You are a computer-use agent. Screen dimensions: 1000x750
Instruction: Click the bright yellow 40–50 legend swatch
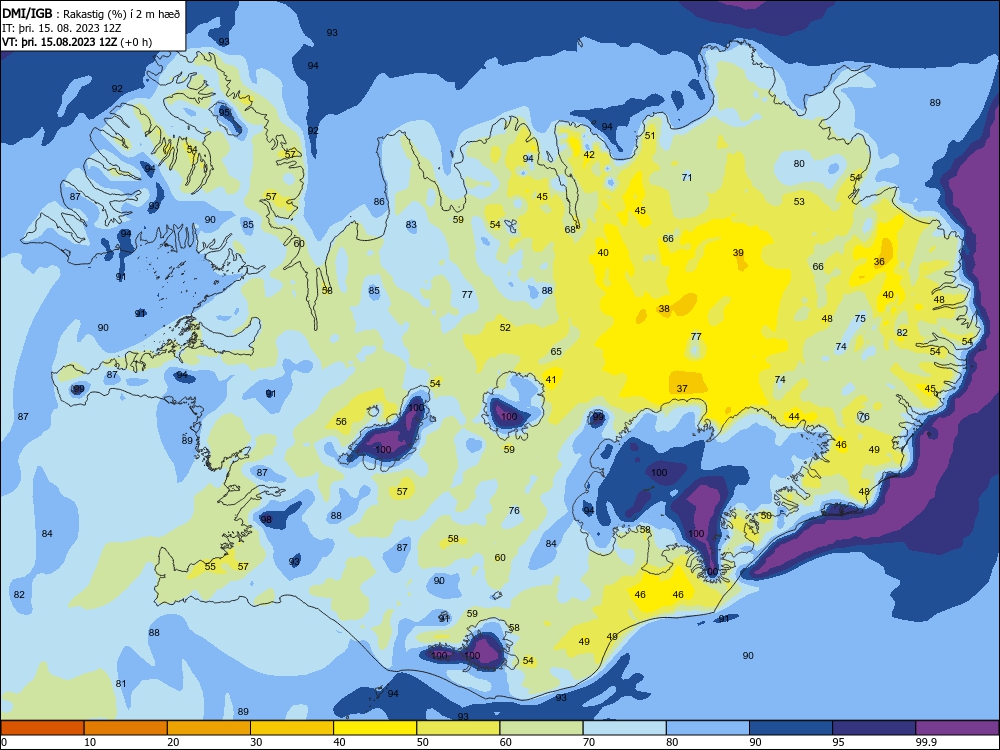(x=375, y=728)
